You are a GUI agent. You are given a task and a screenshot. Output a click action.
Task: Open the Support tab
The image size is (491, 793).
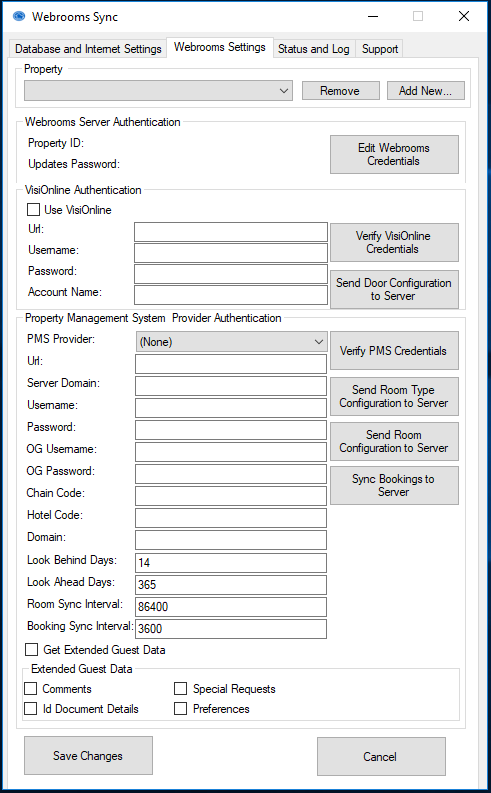pos(380,49)
